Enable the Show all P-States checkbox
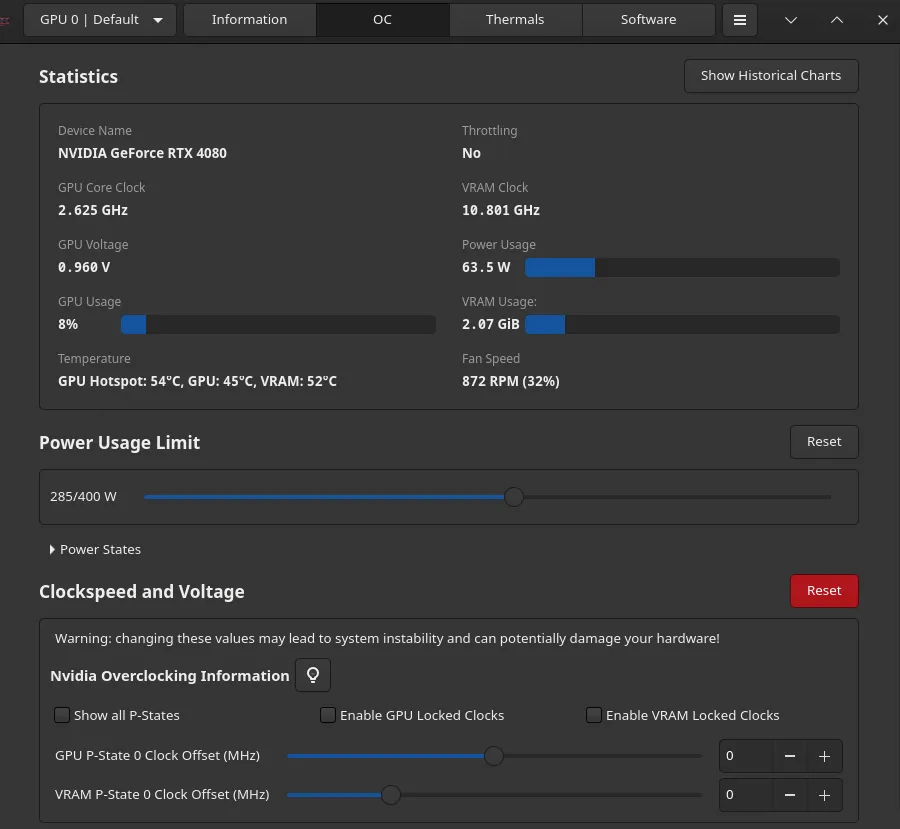Screen dimensions: 900x829 tap(61, 715)
